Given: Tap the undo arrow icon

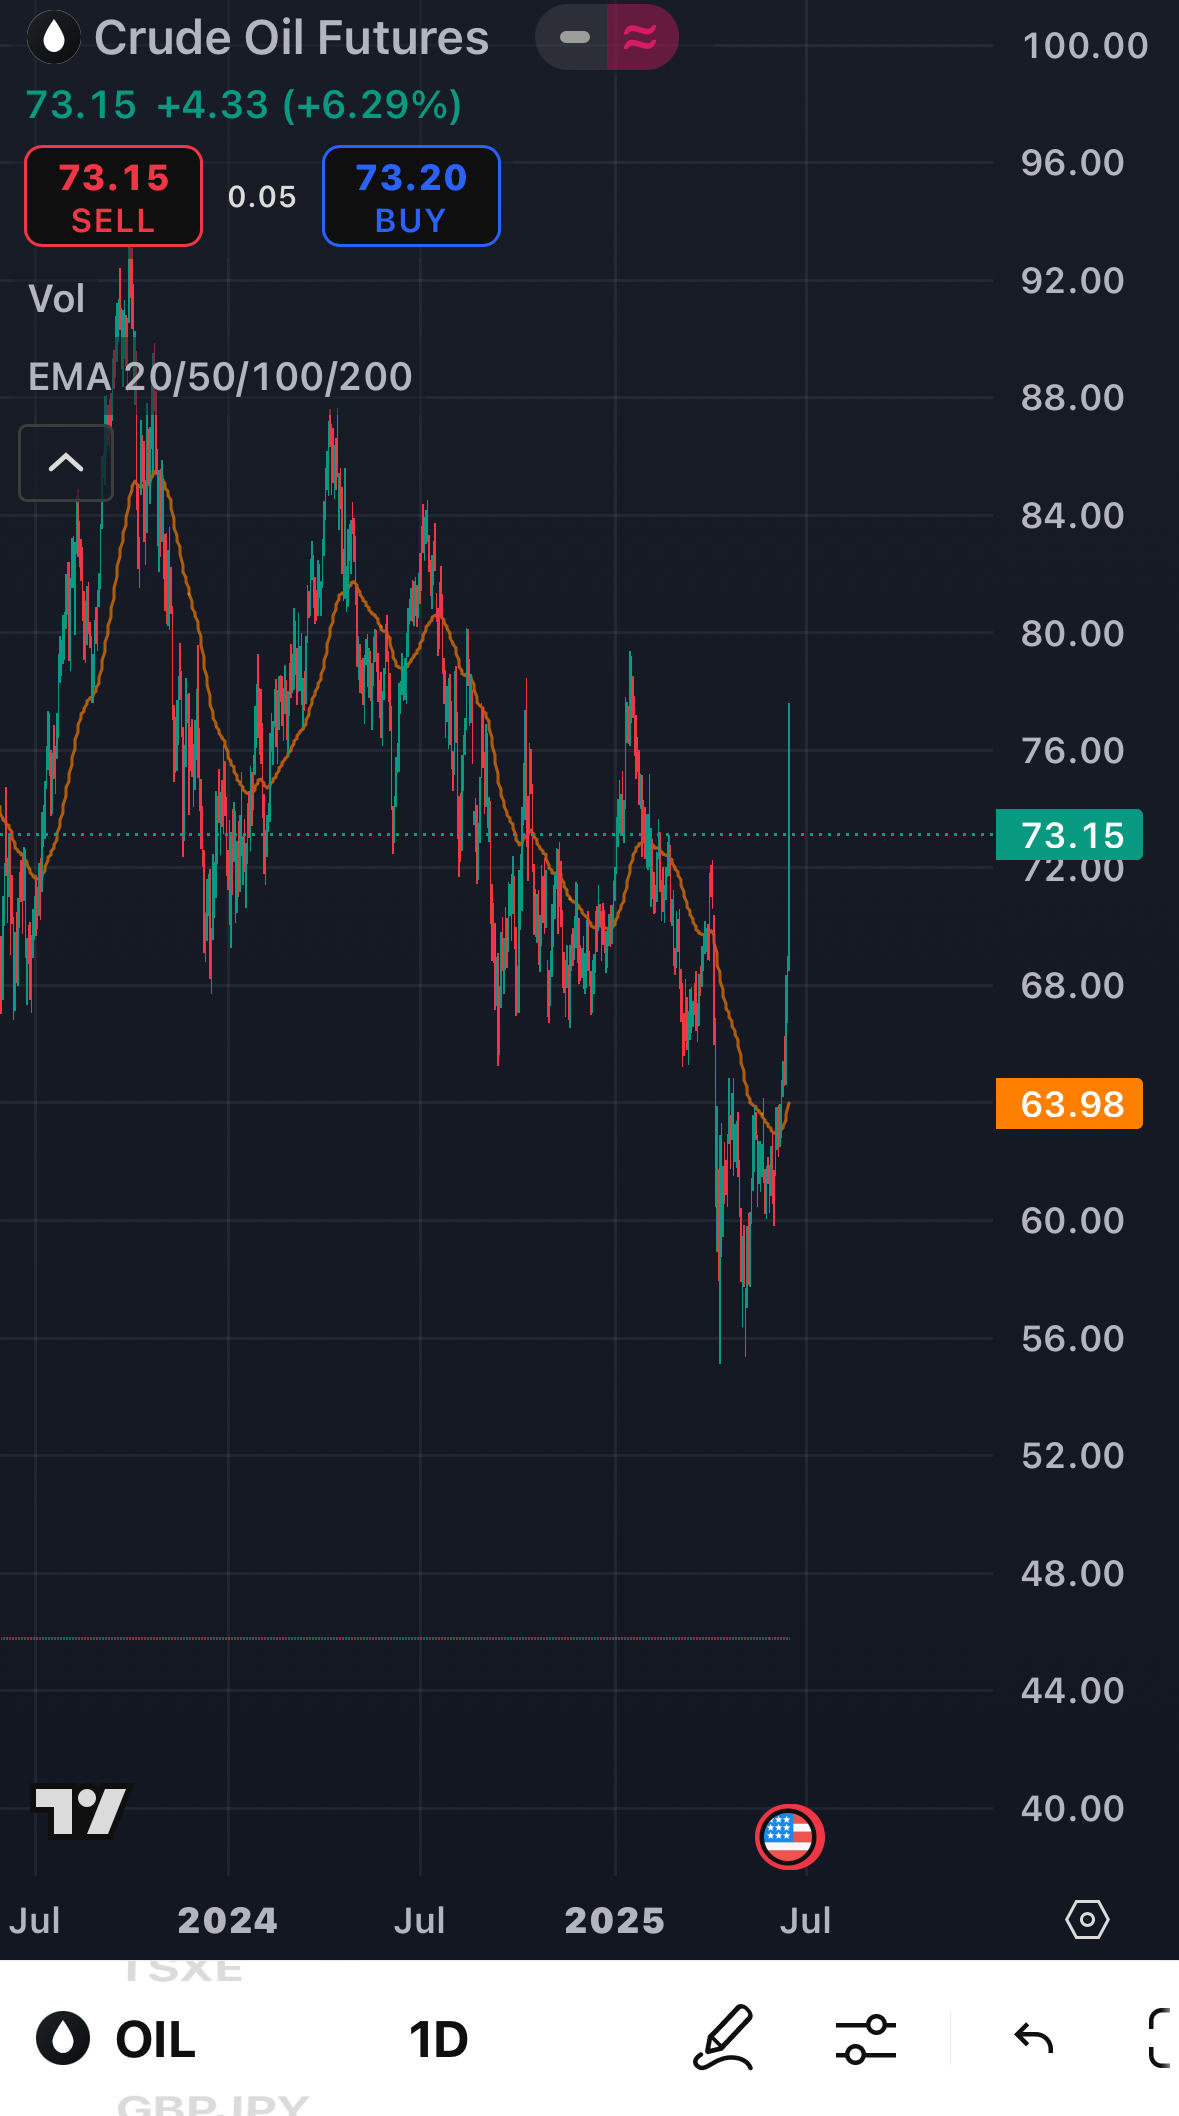Looking at the screenshot, I should click(x=1033, y=2038).
